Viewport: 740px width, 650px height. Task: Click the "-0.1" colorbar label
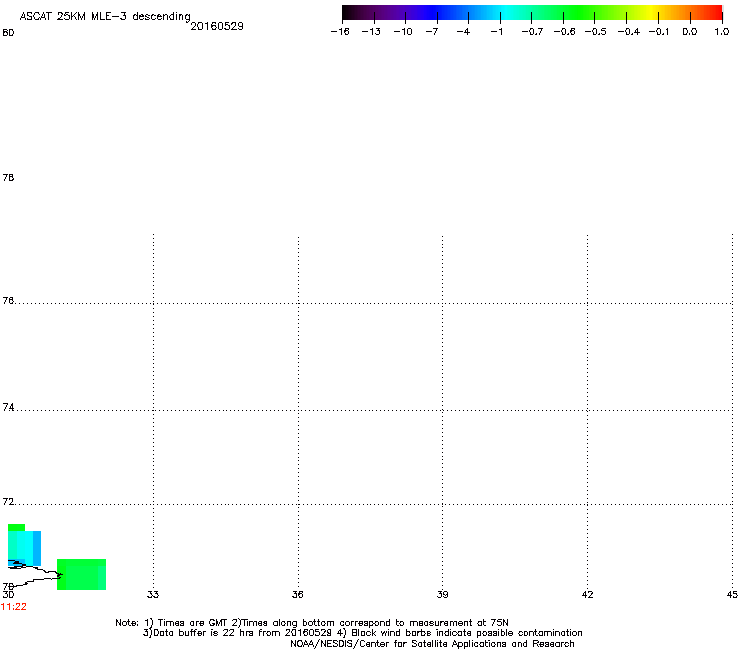click(659, 32)
